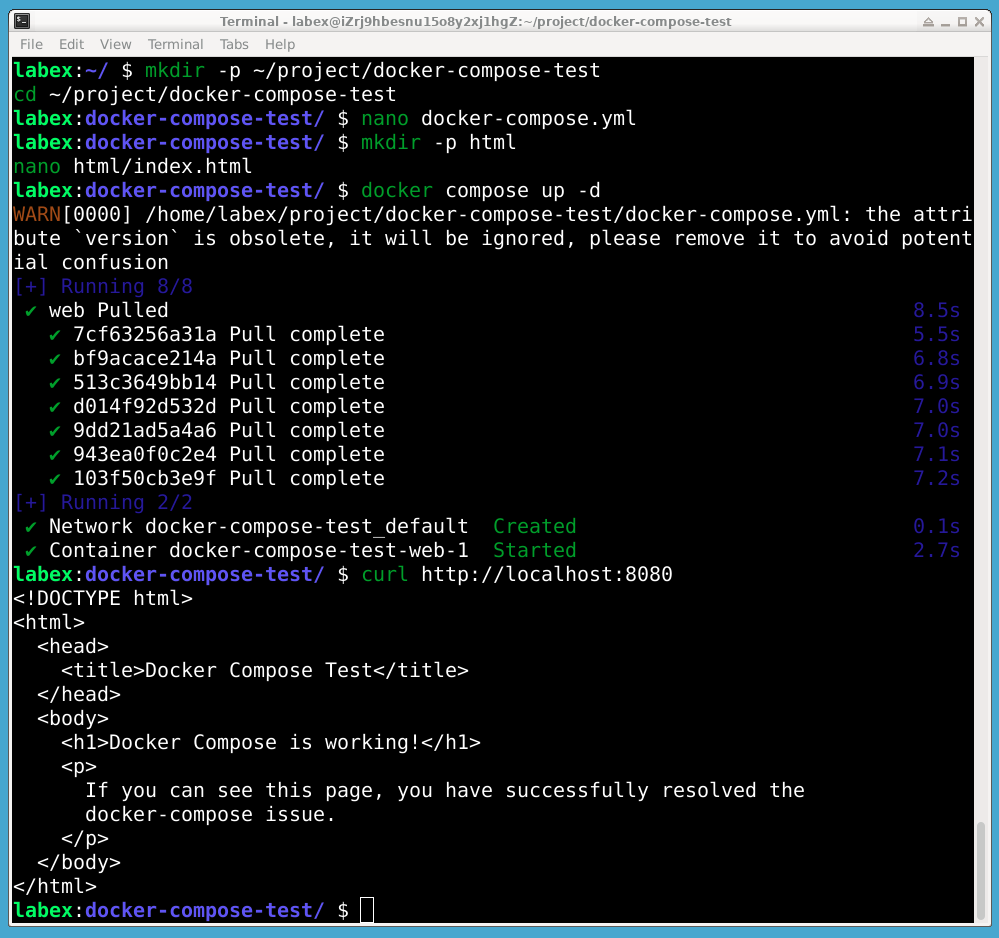Open the File menu

click(x=31, y=44)
